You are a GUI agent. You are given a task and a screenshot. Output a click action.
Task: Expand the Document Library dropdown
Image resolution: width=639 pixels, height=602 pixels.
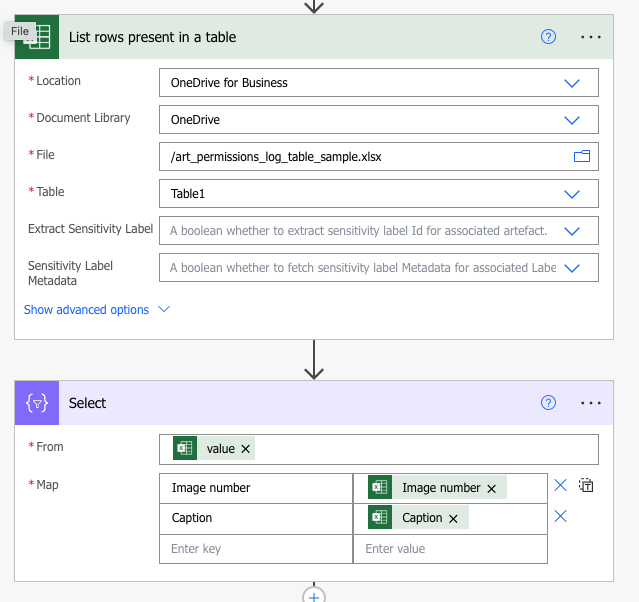coord(572,120)
